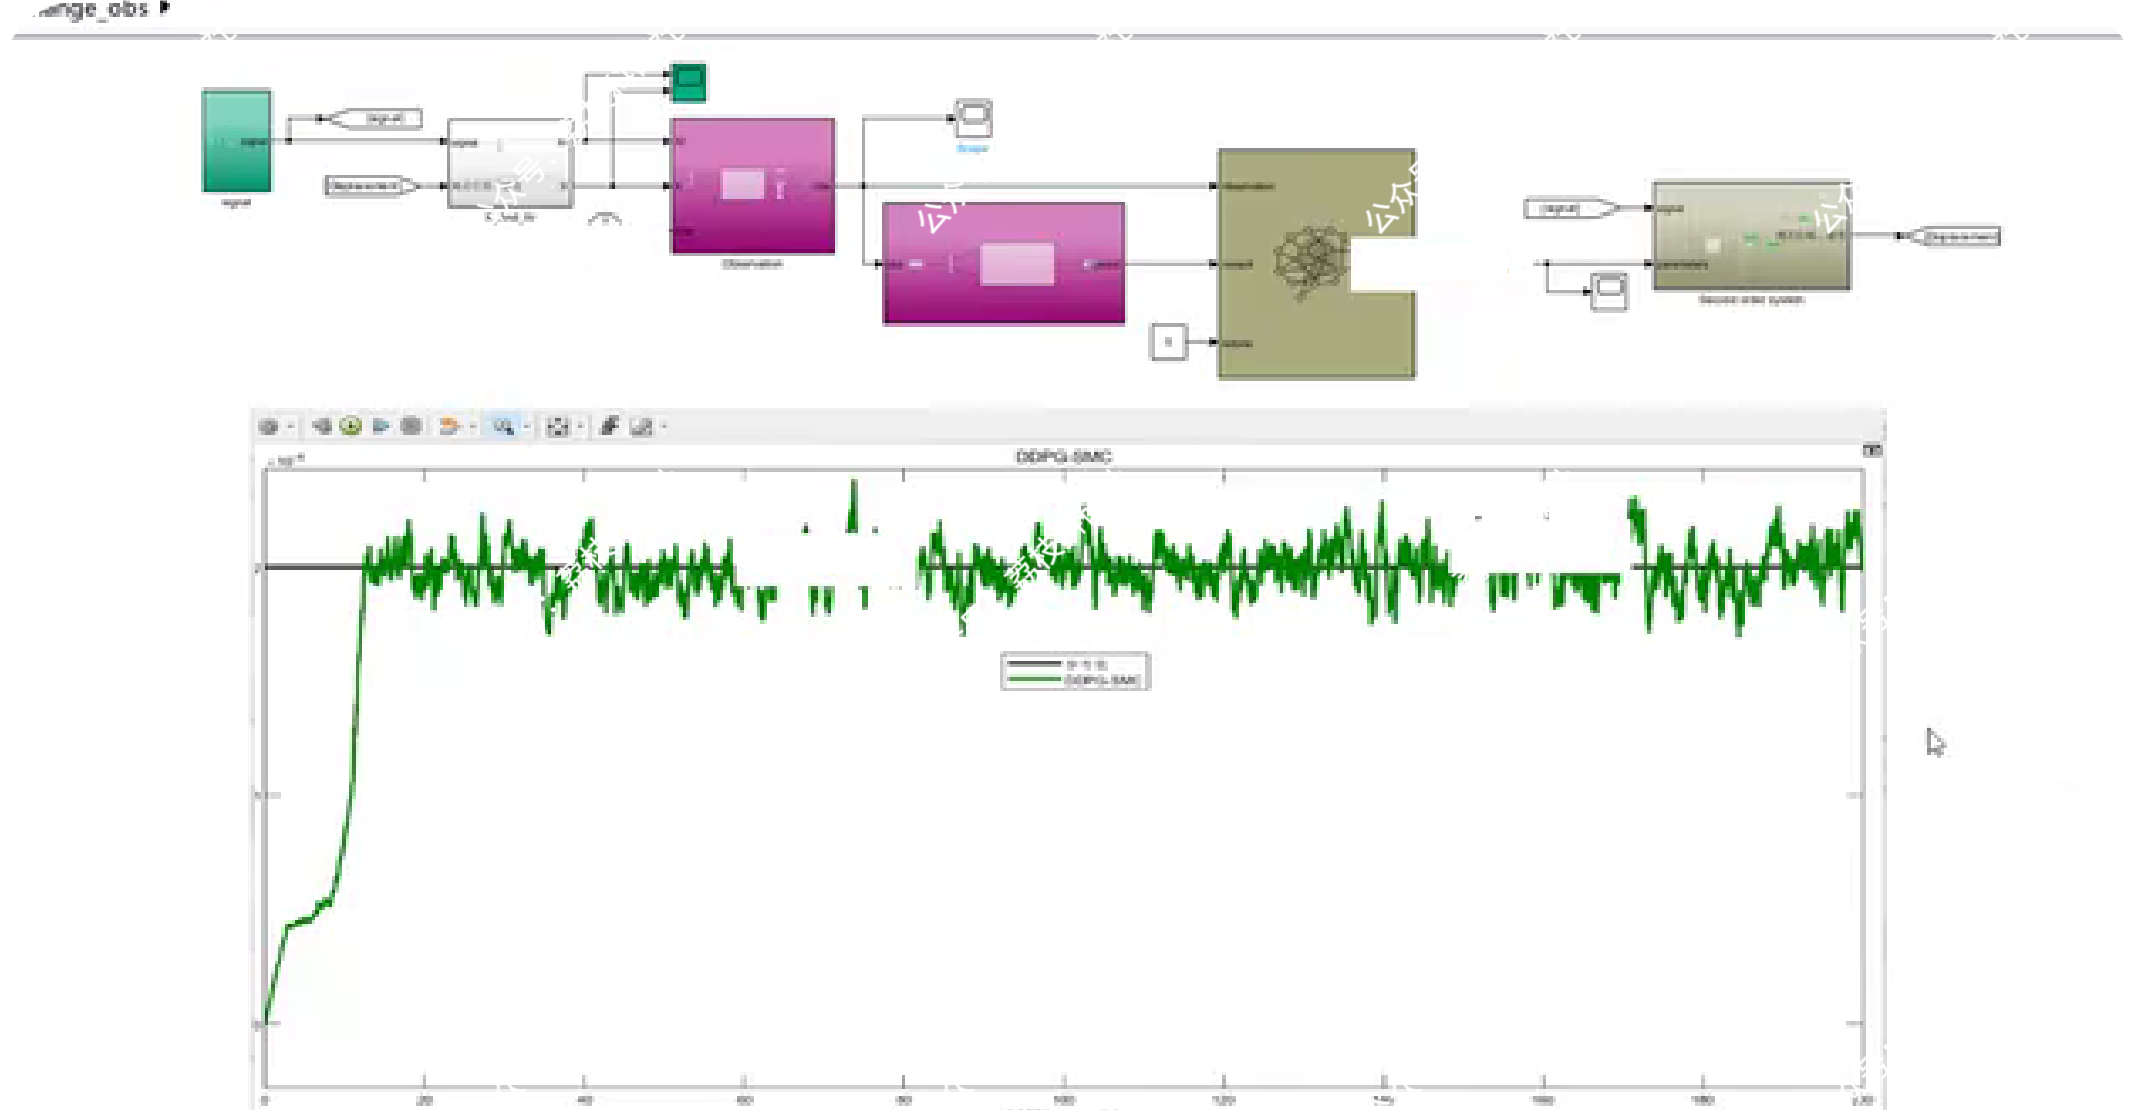Expand the measurements dropdown arrow

pyautogui.click(x=664, y=427)
